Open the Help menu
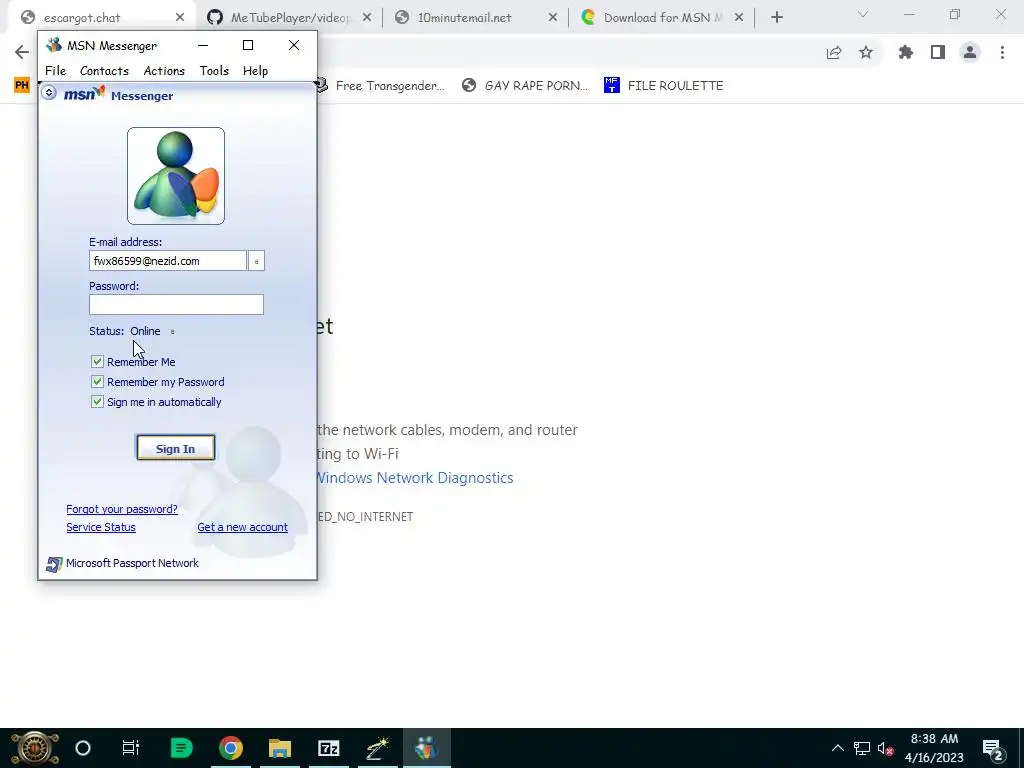The width and height of the screenshot is (1024, 768). pos(255,71)
